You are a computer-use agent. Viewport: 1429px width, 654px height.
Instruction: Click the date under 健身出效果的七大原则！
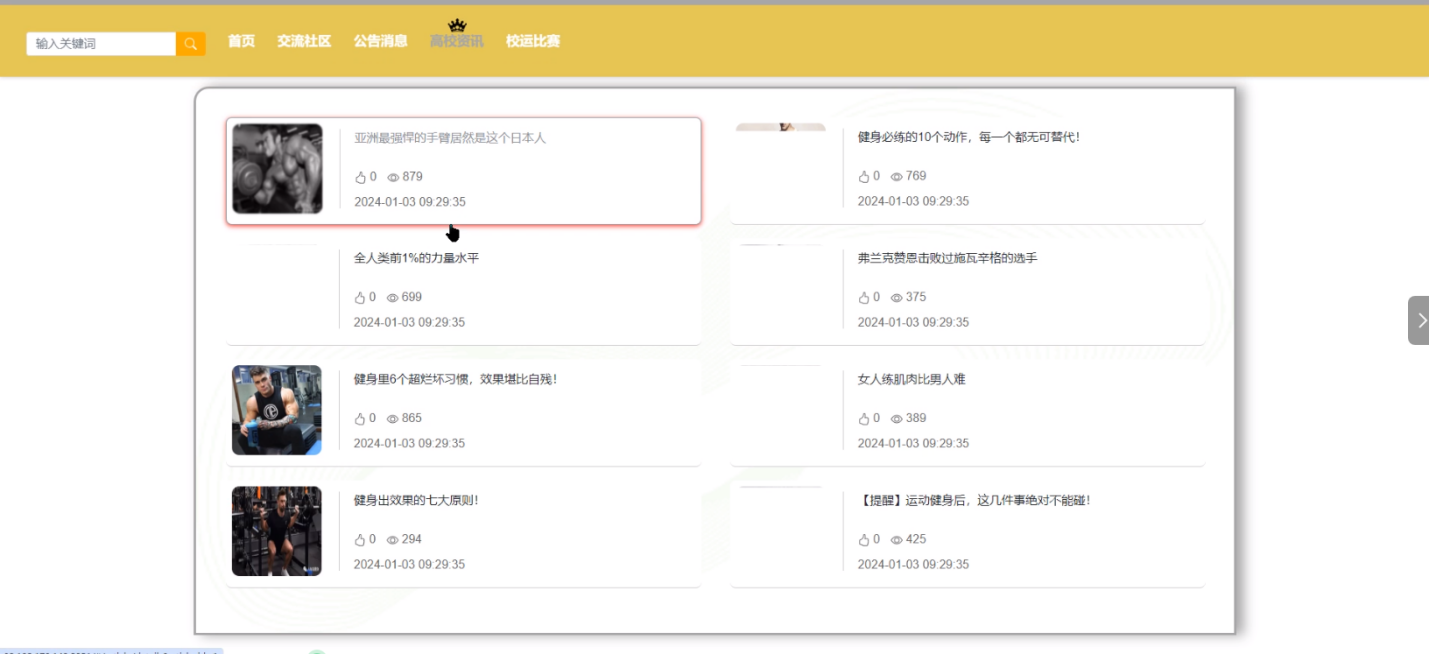click(410, 564)
